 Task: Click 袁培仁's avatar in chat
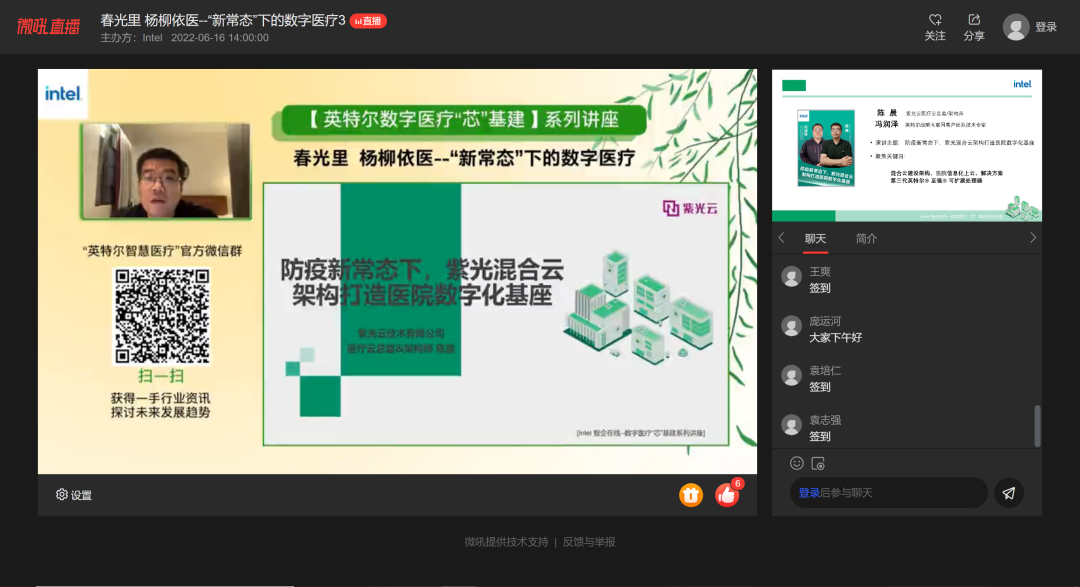(x=791, y=375)
